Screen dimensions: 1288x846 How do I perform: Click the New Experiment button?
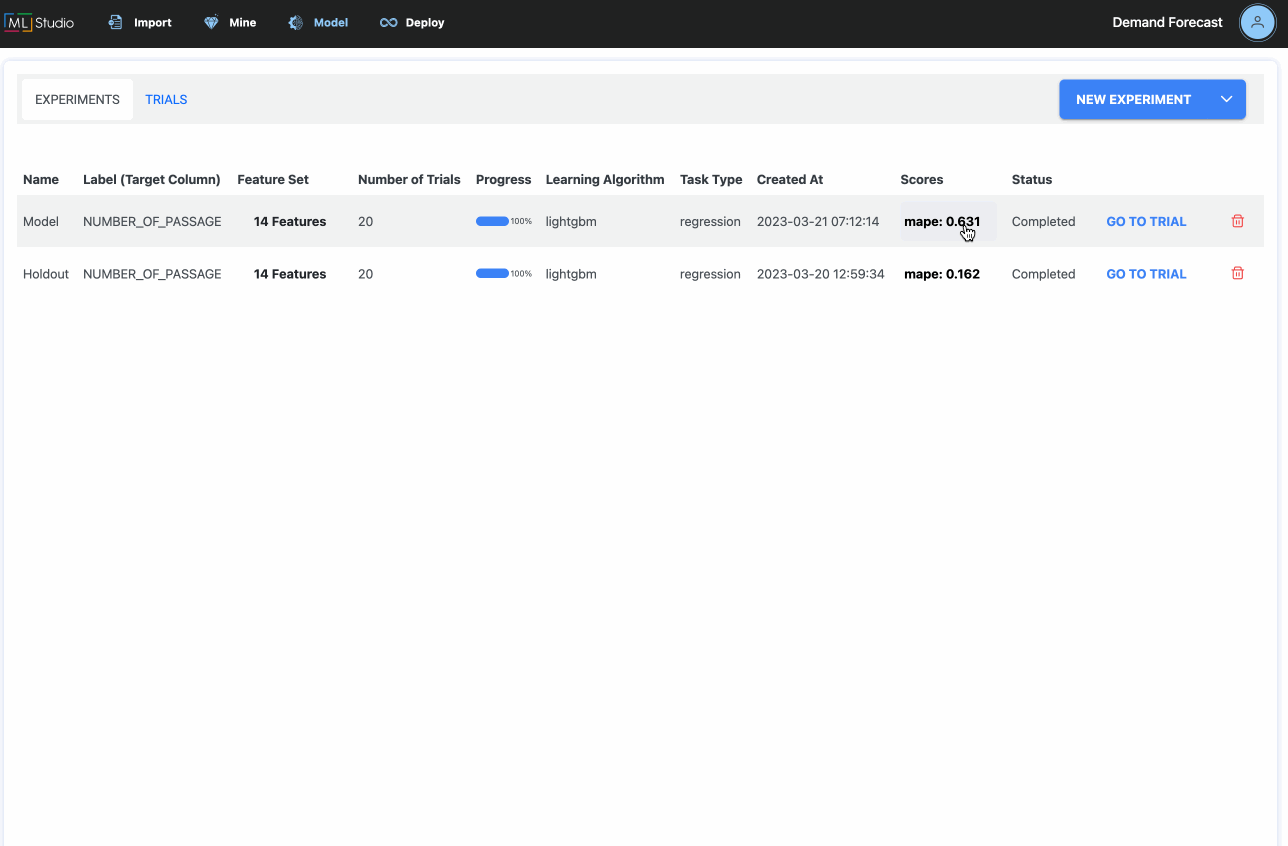(1133, 99)
